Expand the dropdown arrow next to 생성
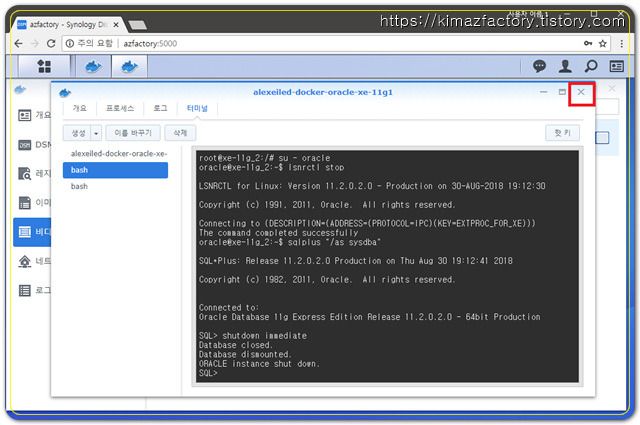 click(x=96, y=133)
